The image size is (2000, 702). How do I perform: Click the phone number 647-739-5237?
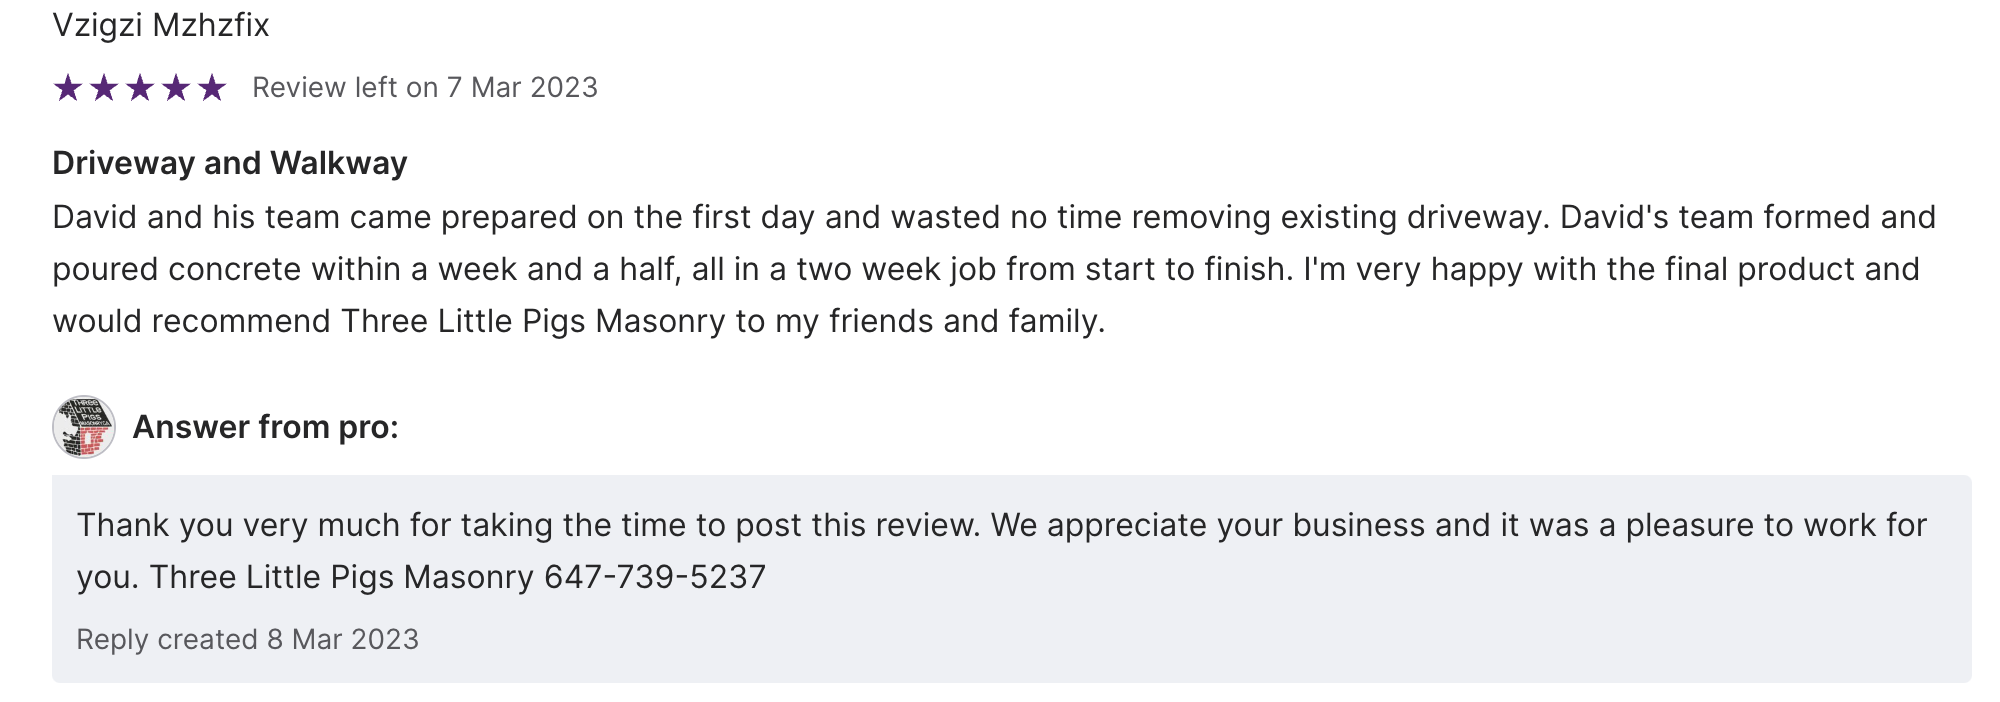coord(655,577)
